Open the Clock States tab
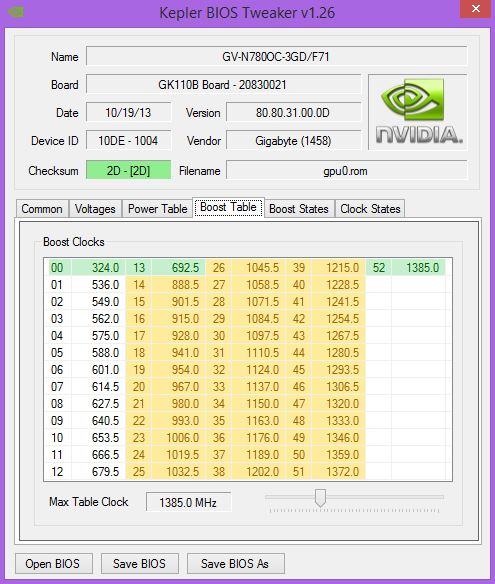The width and height of the screenshot is (495, 584). coord(370,209)
